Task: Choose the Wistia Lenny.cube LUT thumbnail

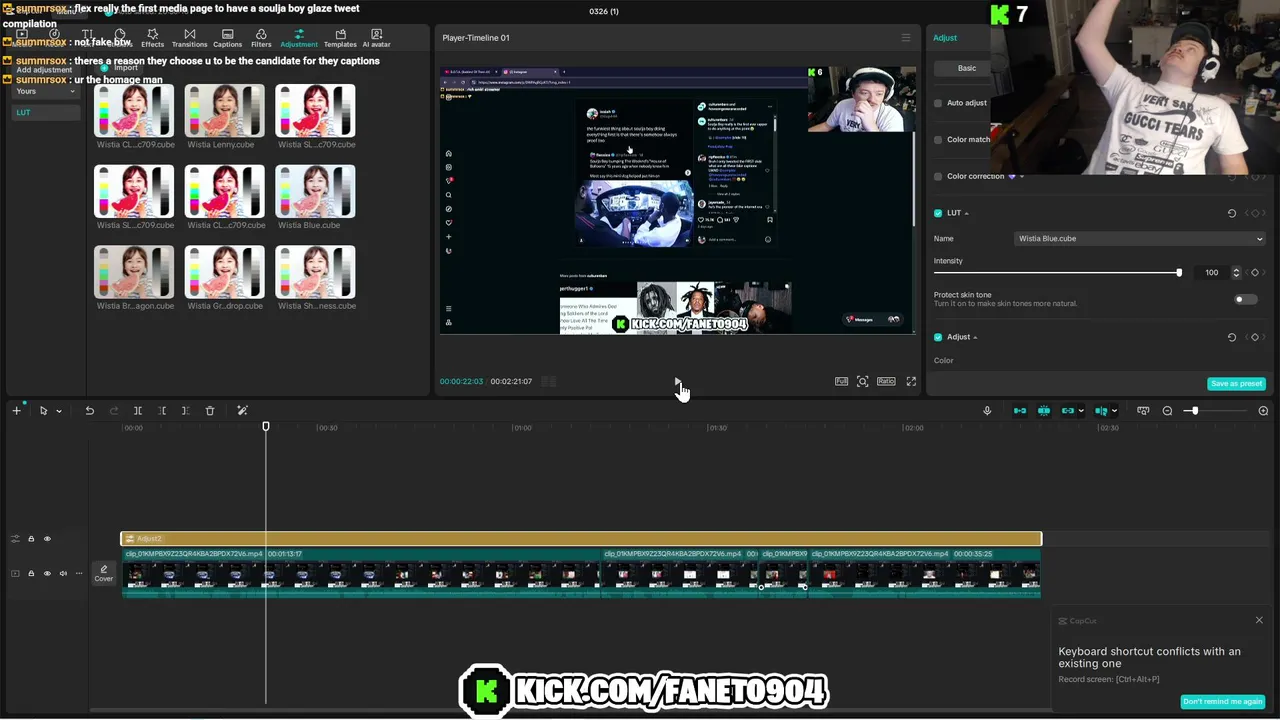Action: [x=225, y=110]
